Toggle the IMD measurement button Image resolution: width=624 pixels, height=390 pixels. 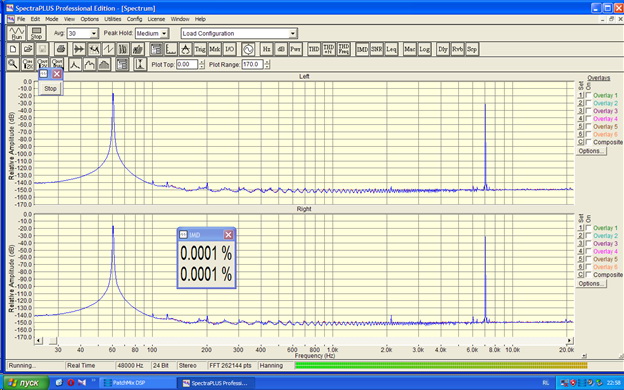[x=362, y=49]
